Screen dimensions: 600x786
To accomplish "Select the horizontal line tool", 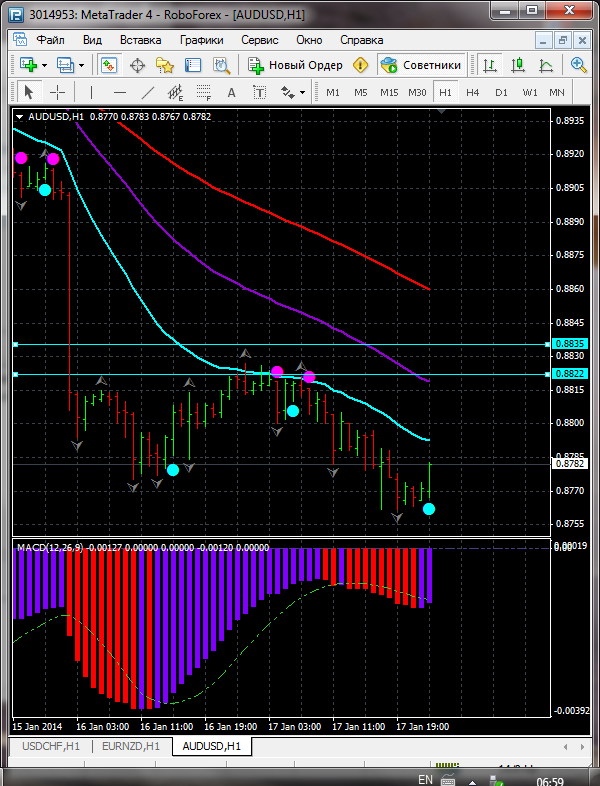I will (120, 92).
